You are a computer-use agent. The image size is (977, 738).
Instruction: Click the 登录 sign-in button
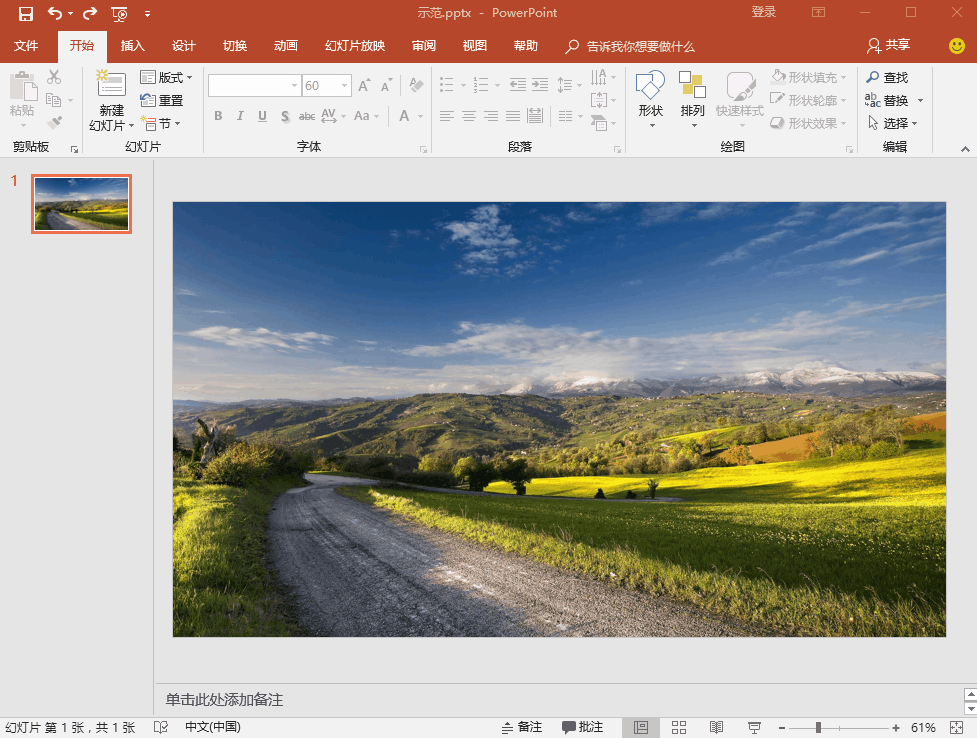pos(763,12)
